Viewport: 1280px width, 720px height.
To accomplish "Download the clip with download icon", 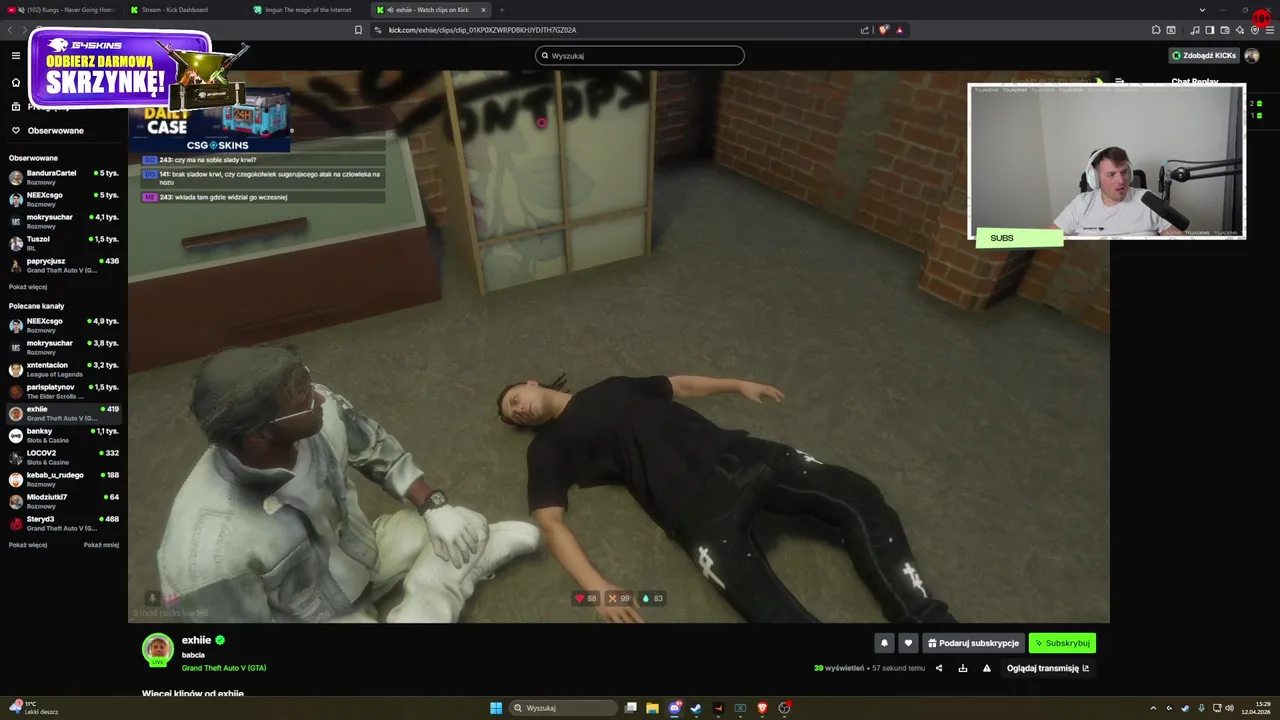I will tap(962, 668).
